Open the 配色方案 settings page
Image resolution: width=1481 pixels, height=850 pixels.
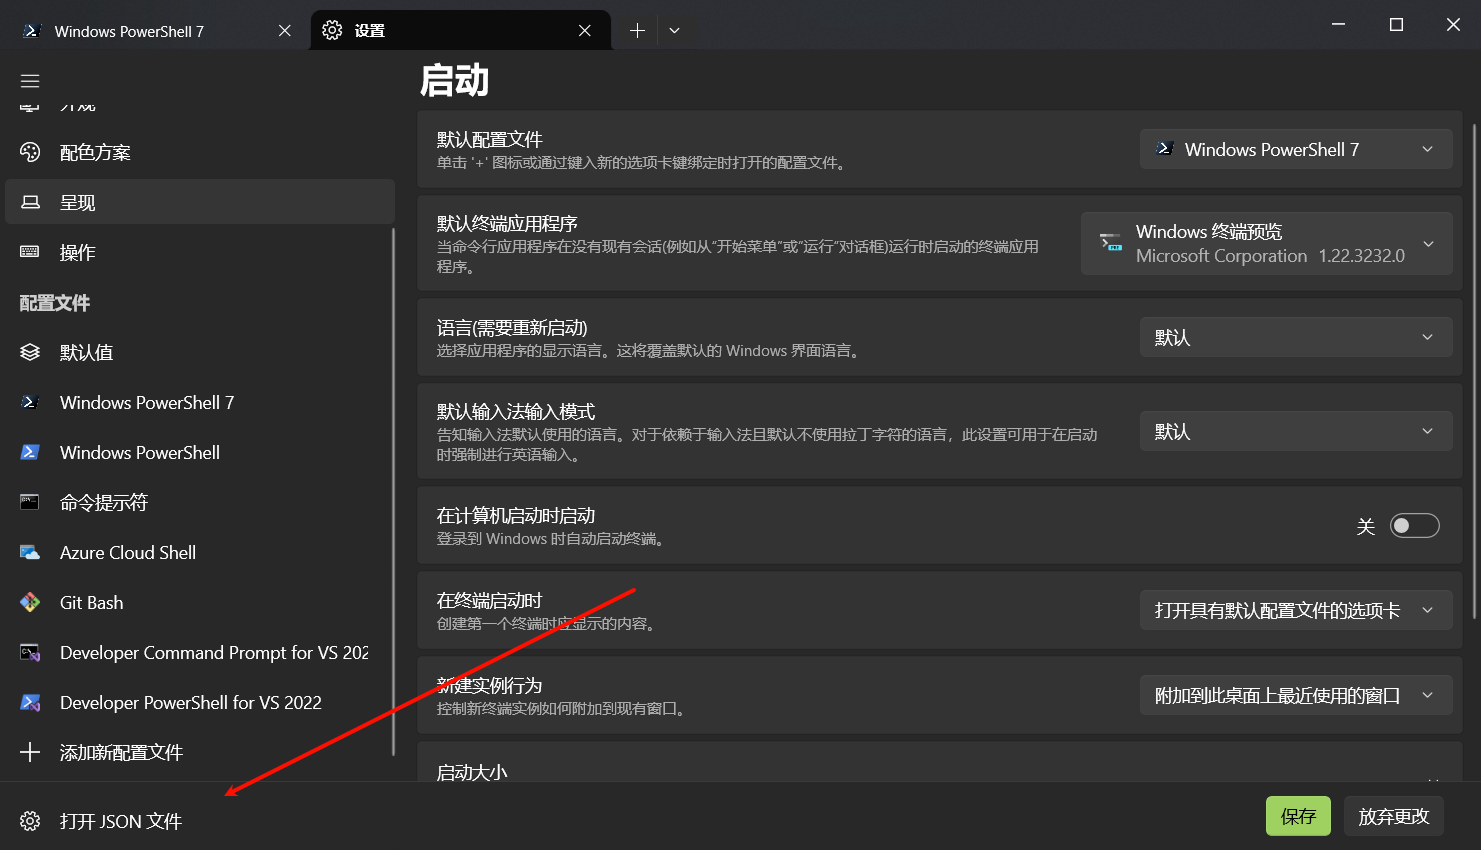(x=96, y=152)
